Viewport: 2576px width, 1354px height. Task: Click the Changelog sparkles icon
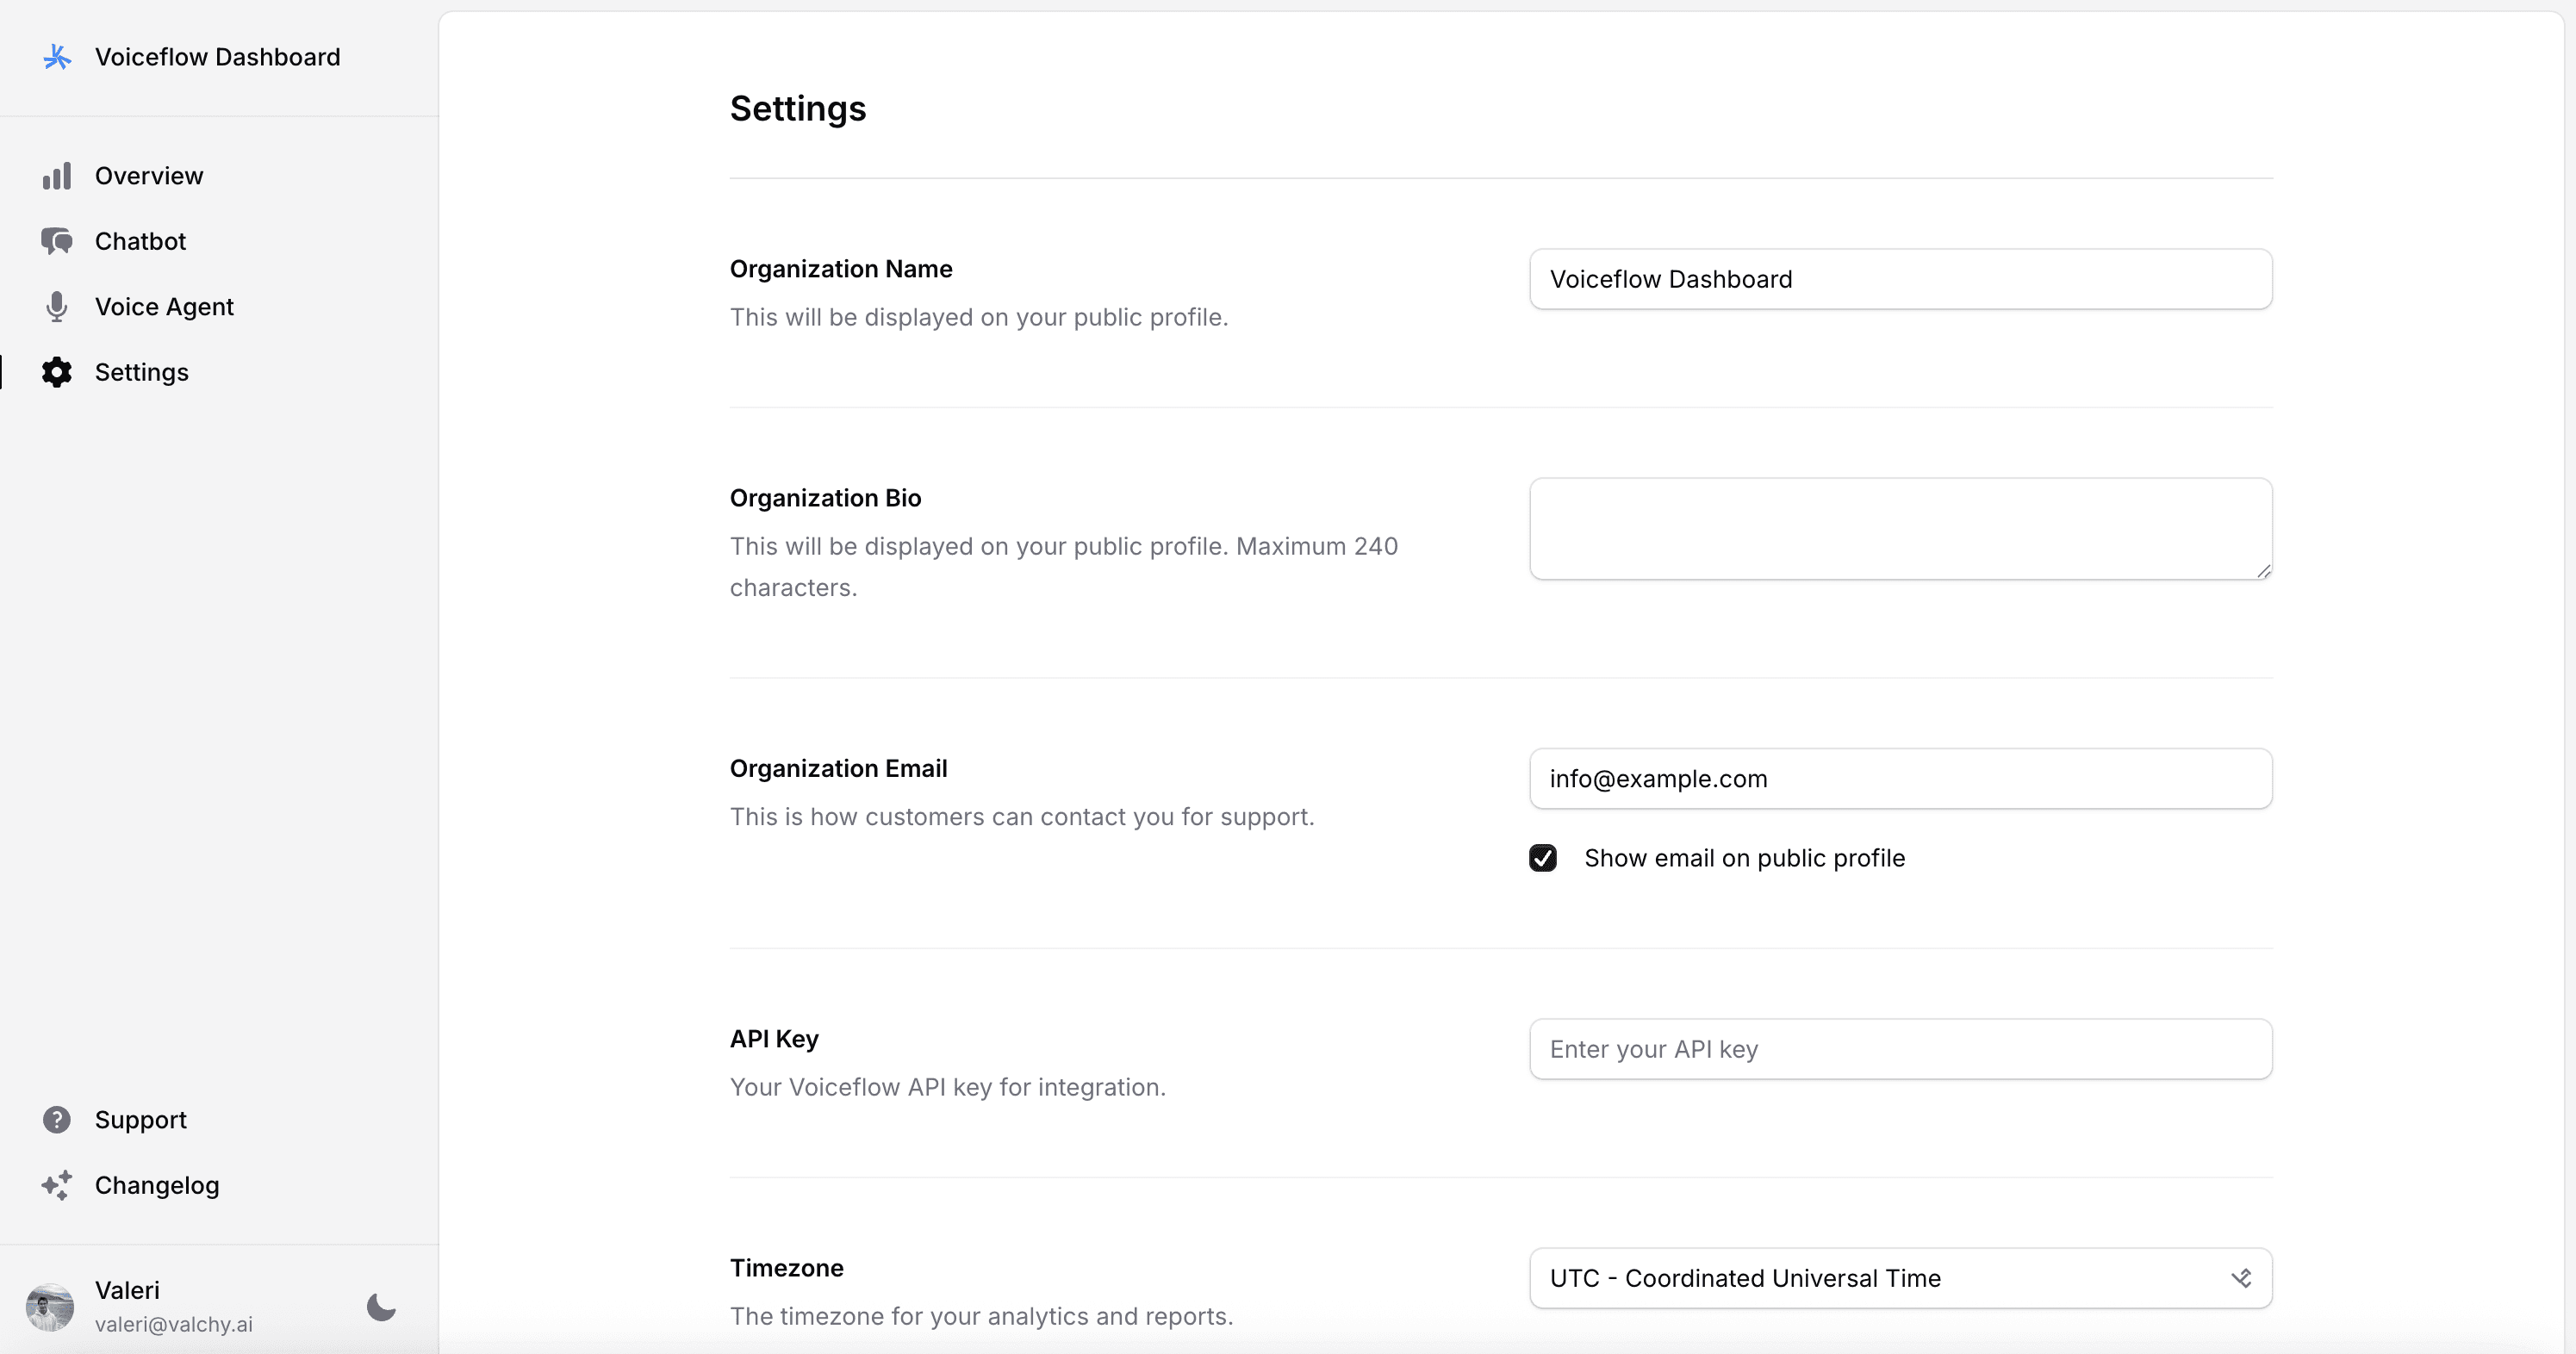(x=57, y=1185)
